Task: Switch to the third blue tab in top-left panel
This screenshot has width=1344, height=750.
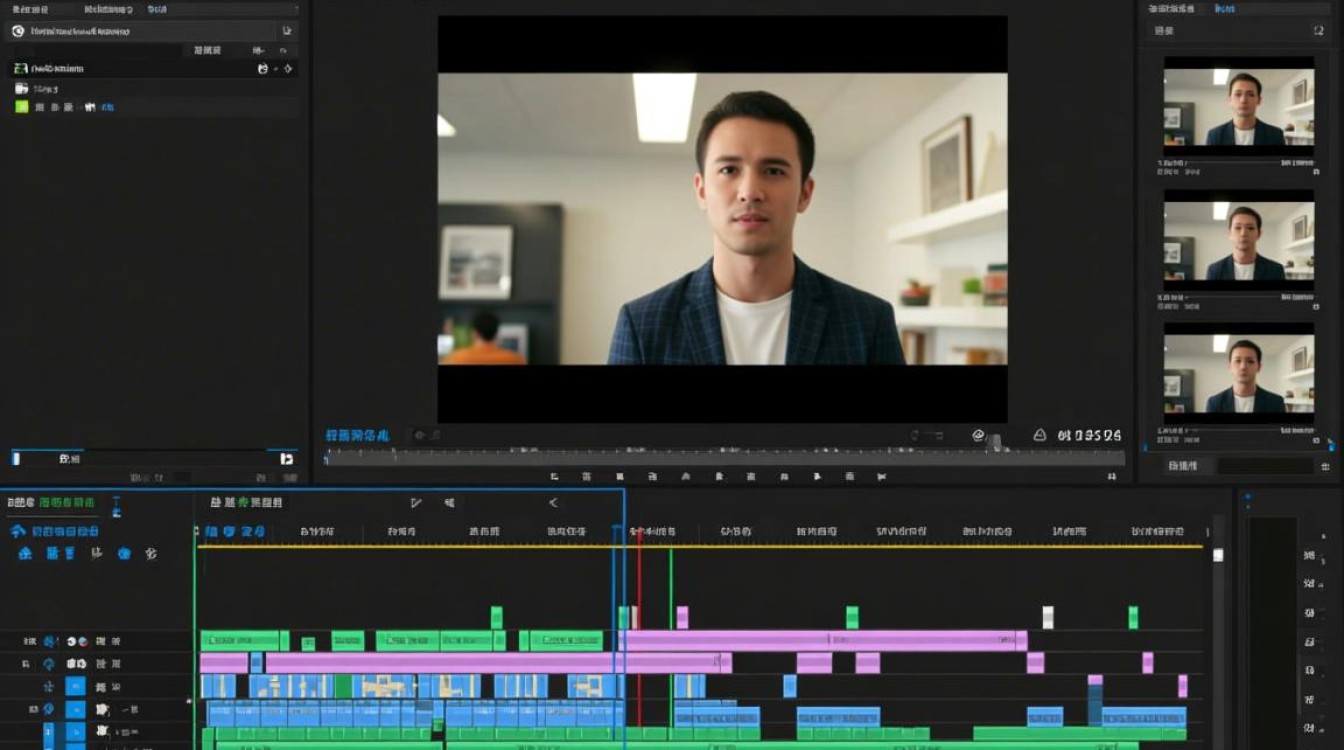Action: pos(157,8)
